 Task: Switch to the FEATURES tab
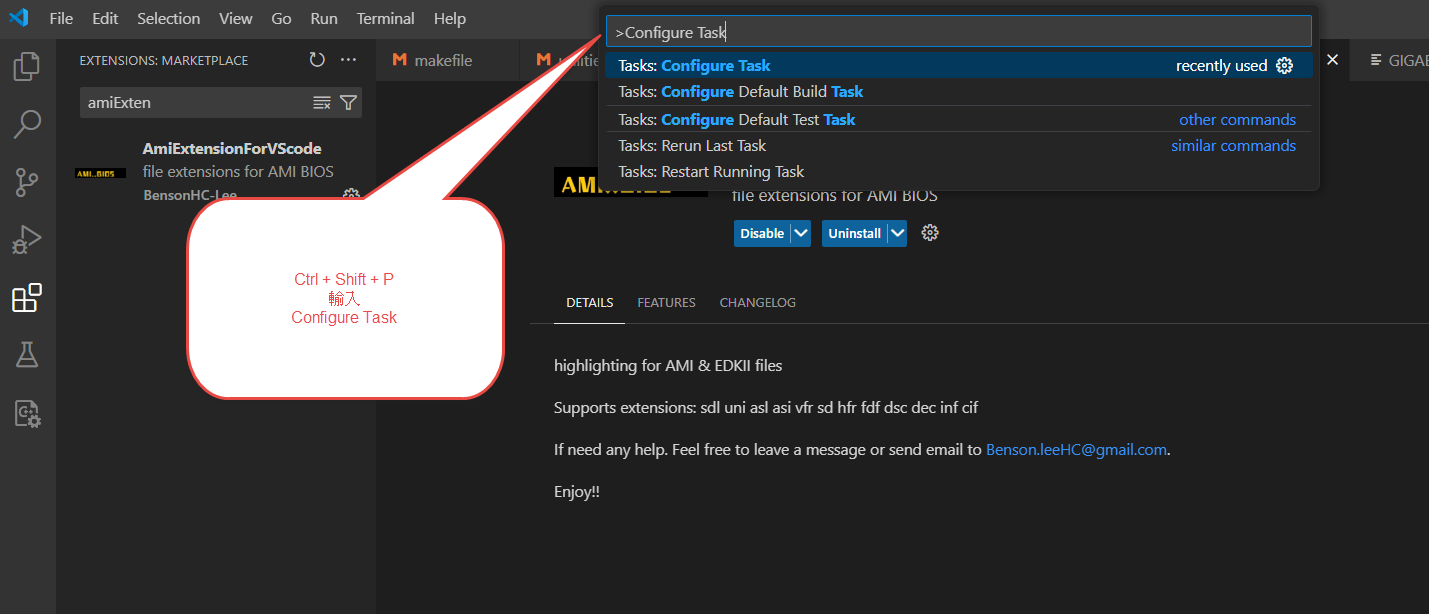point(666,303)
